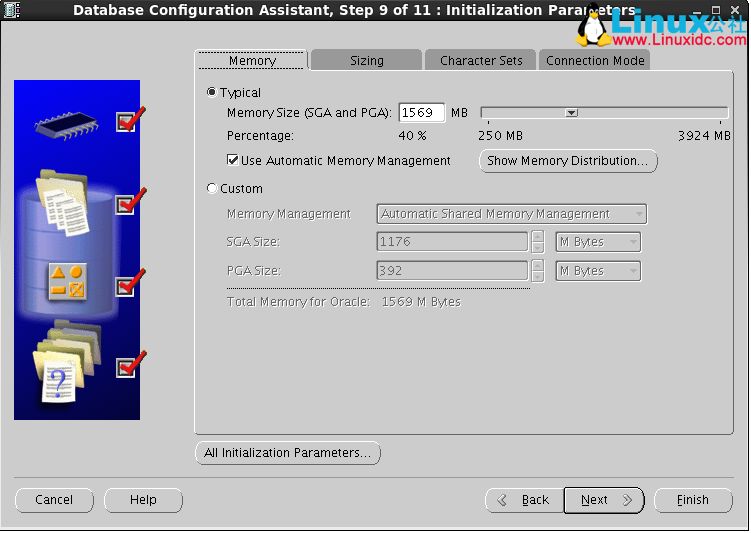
Task: Click the window menu icon in title bar
Action: pyautogui.click(x=13, y=11)
